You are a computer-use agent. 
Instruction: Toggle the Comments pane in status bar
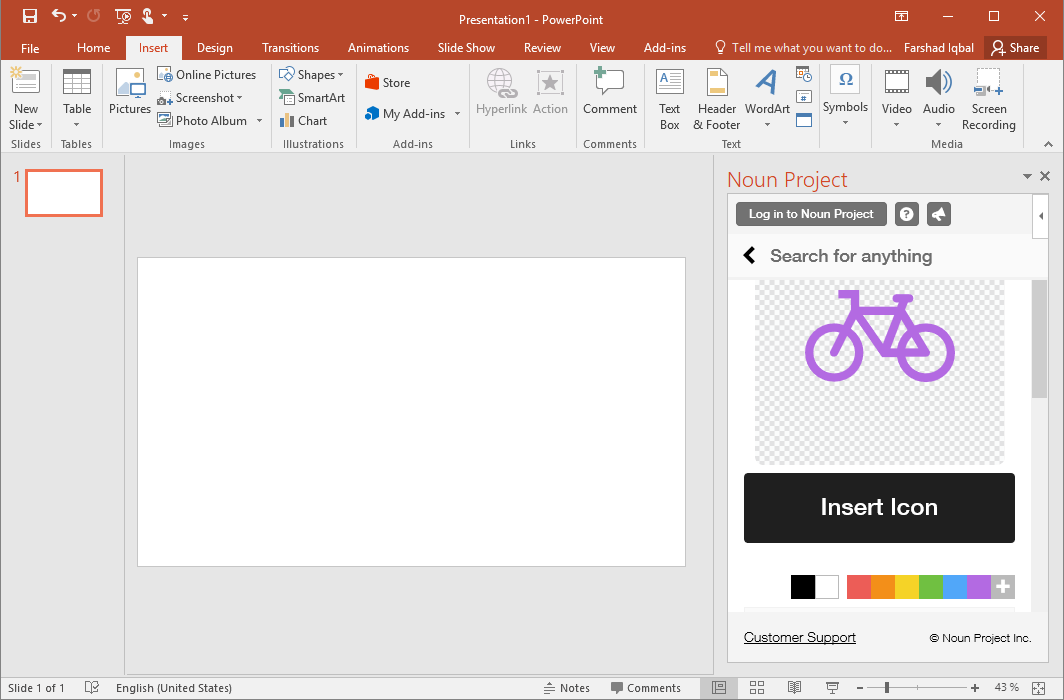pyautogui.click(x=644, y=688)
